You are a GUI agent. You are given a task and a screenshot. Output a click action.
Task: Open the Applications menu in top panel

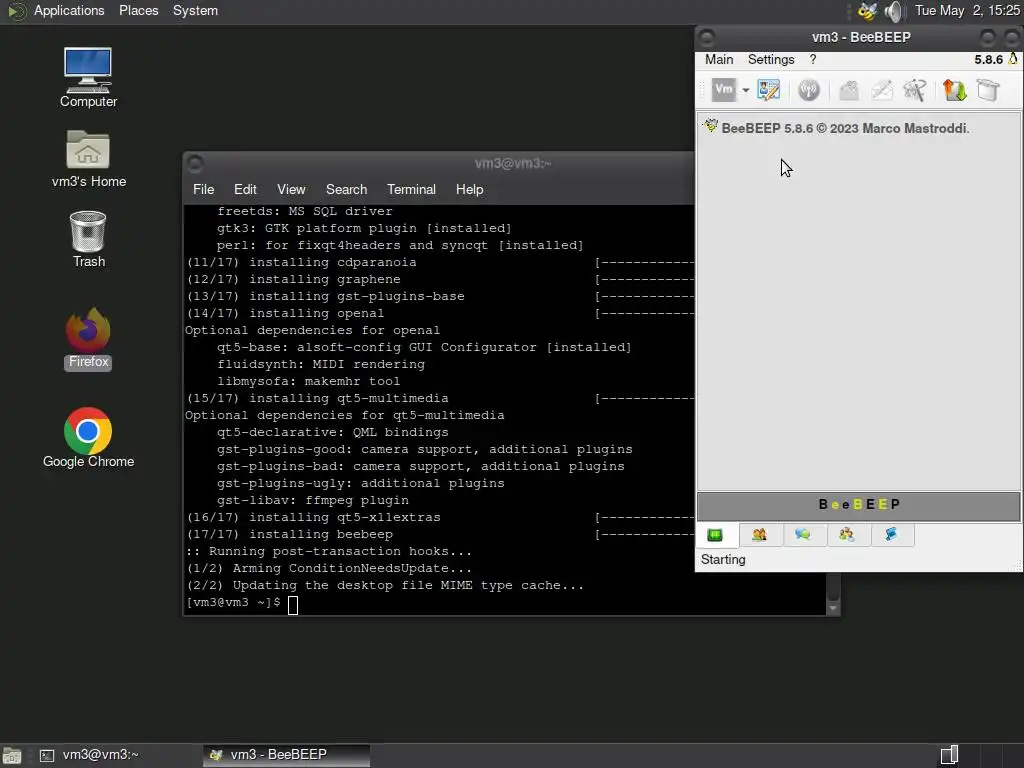pyautogui.click(x=69, y=10)
